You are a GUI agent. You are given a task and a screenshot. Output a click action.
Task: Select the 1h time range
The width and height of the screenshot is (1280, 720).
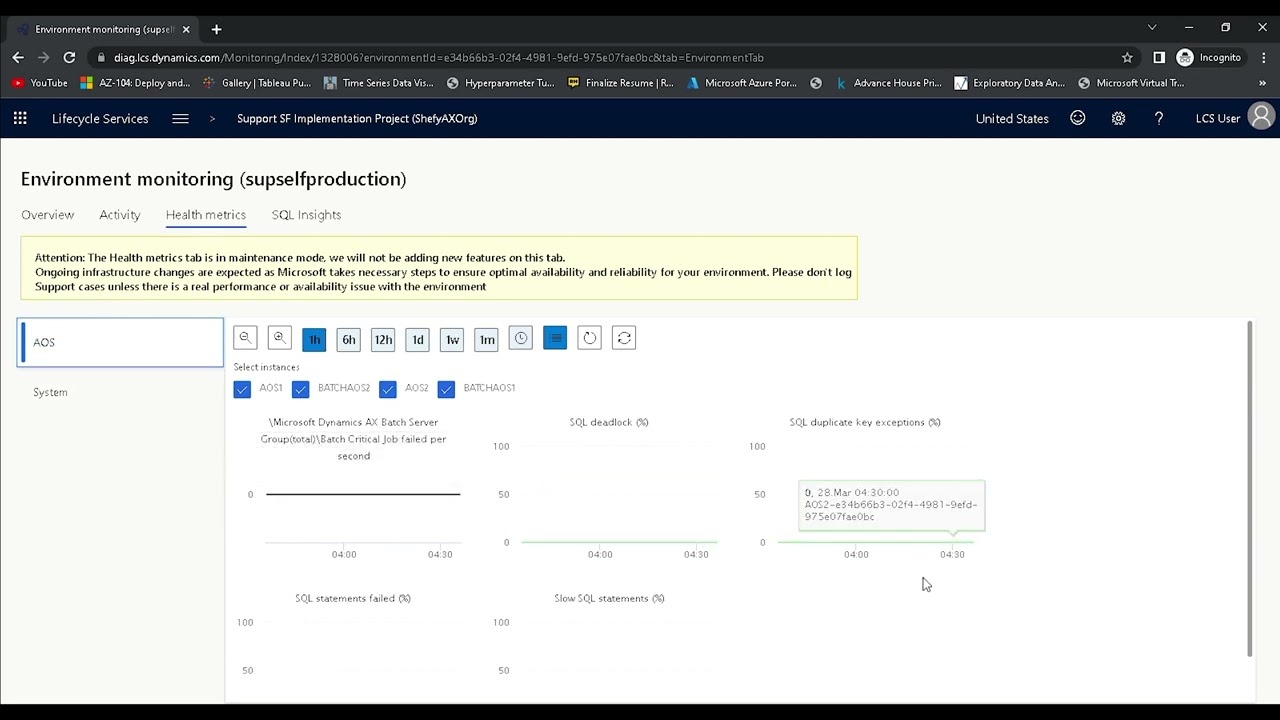coord(314,339)
